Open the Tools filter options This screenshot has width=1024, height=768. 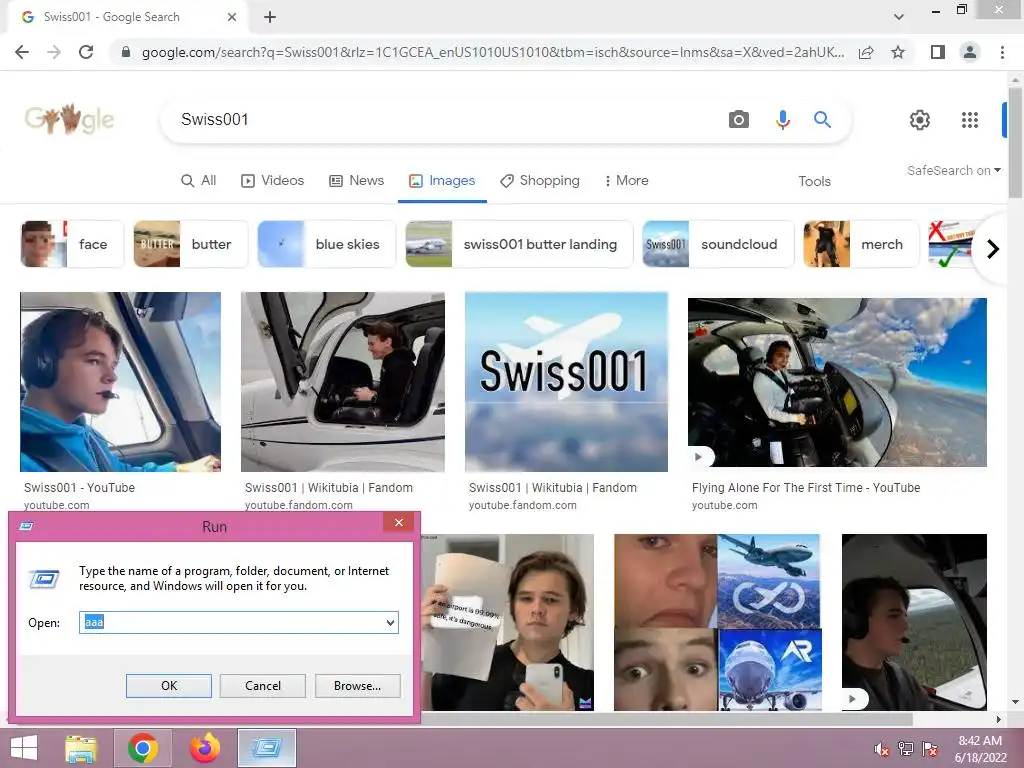coord(814,182)
